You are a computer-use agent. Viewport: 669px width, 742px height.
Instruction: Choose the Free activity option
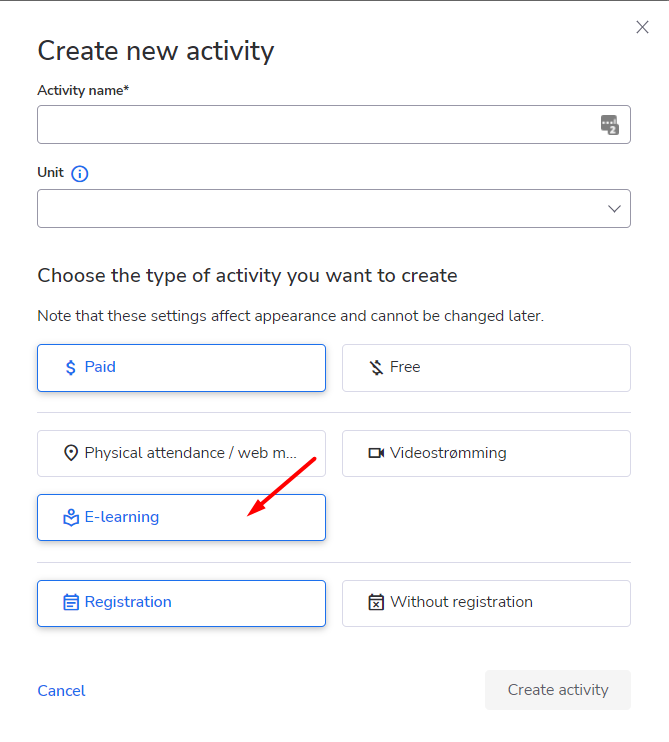coord(486,368)
